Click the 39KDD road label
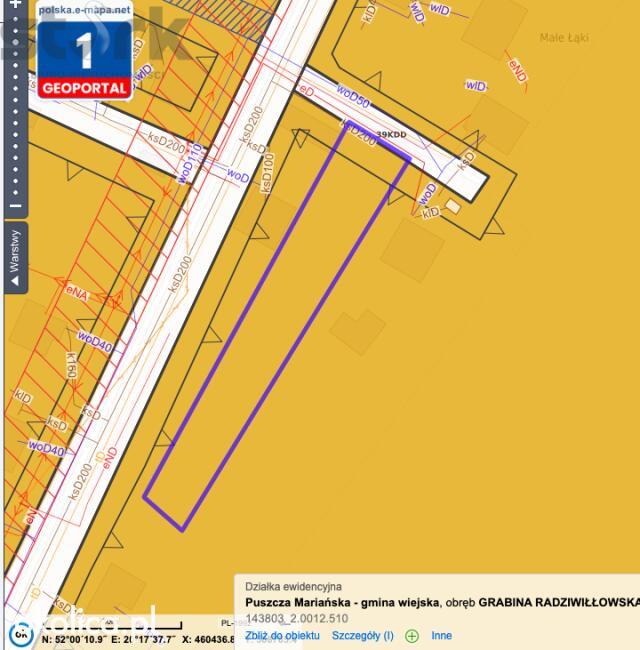 coord(391,134)
